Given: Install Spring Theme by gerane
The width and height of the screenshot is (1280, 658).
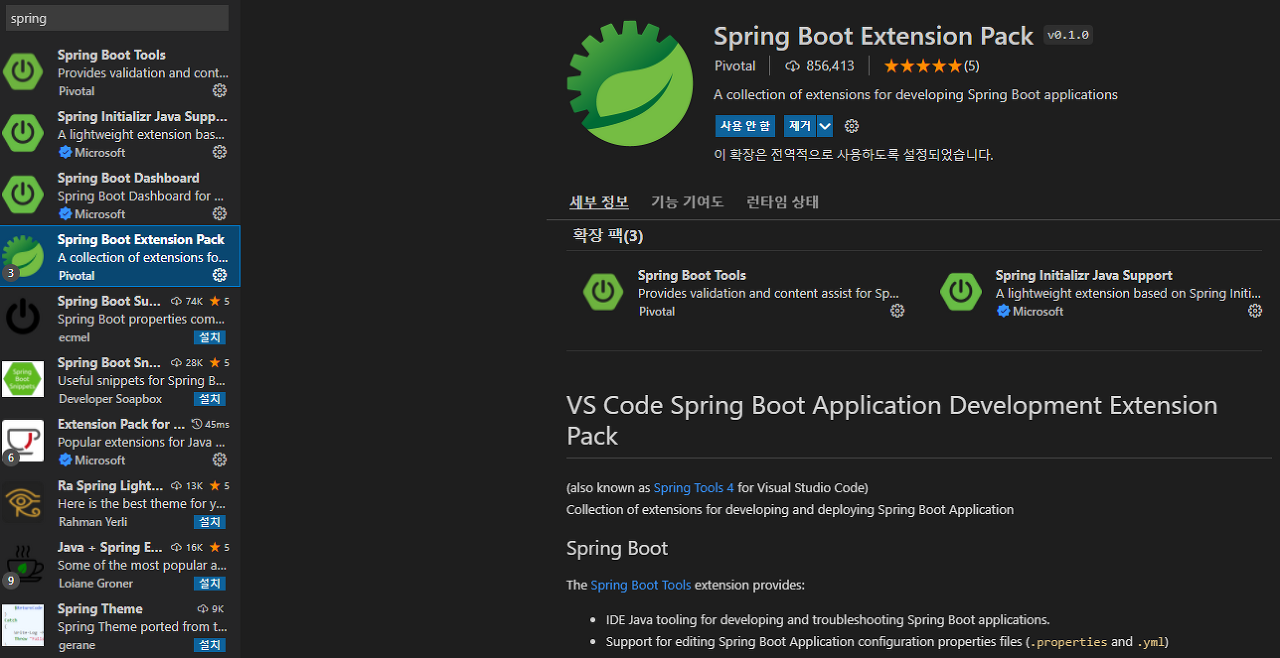Looking at the screenshot, I should coord(210,645).
